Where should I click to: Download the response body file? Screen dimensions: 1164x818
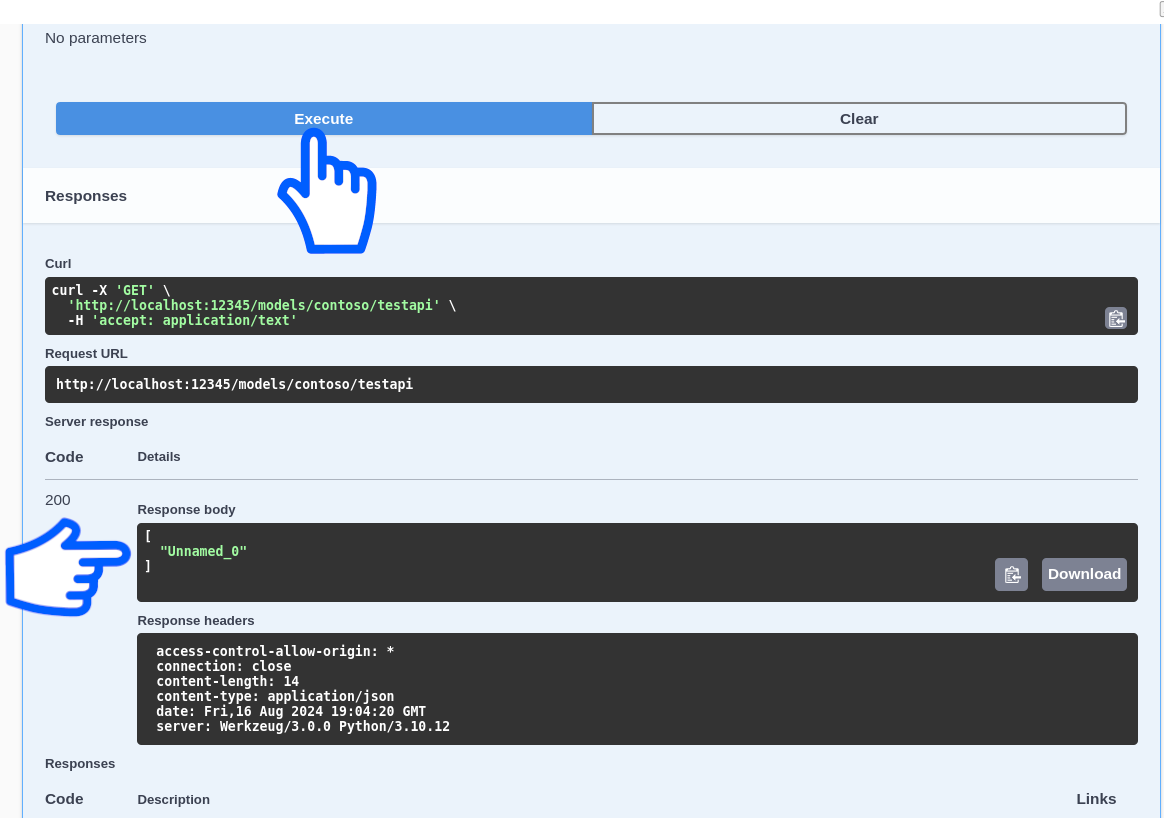pos(1084,574)
